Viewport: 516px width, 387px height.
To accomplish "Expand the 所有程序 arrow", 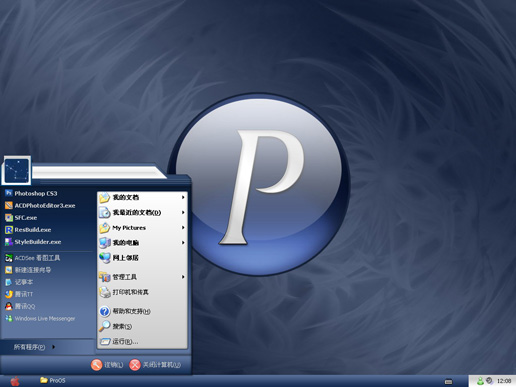I will pyautogui.click(x=53, y=347).
